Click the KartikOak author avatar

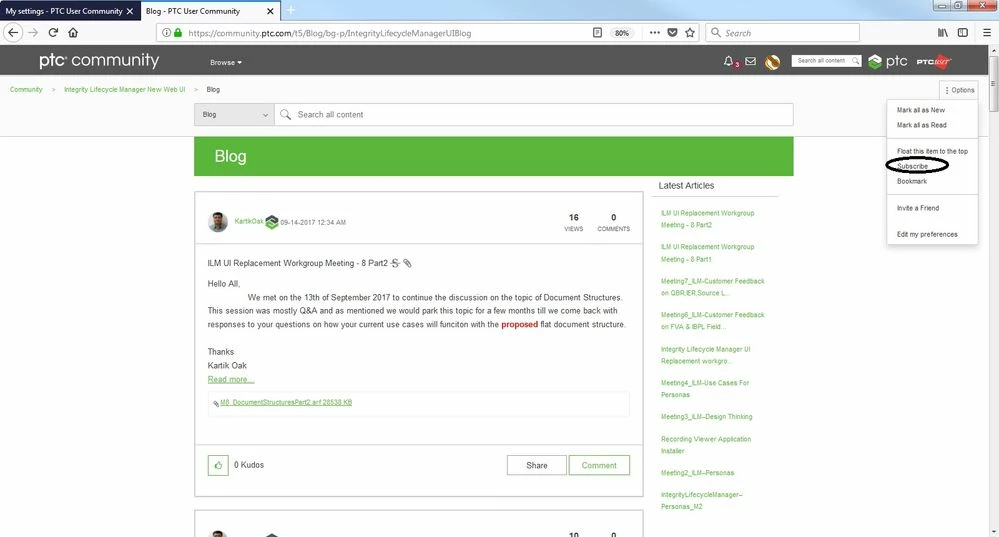pyautogui.click(x=218, y=222)
